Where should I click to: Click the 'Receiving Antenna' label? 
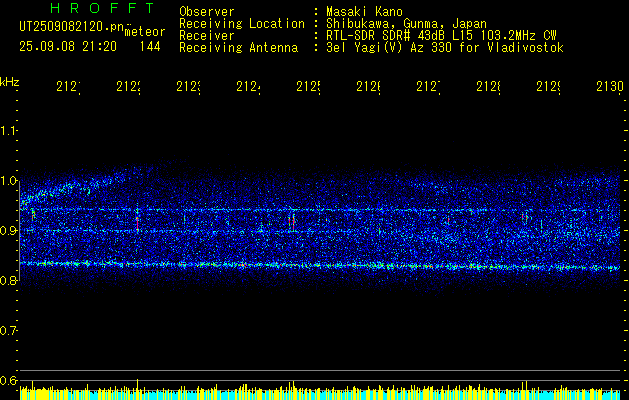click(x=238, y=48)
